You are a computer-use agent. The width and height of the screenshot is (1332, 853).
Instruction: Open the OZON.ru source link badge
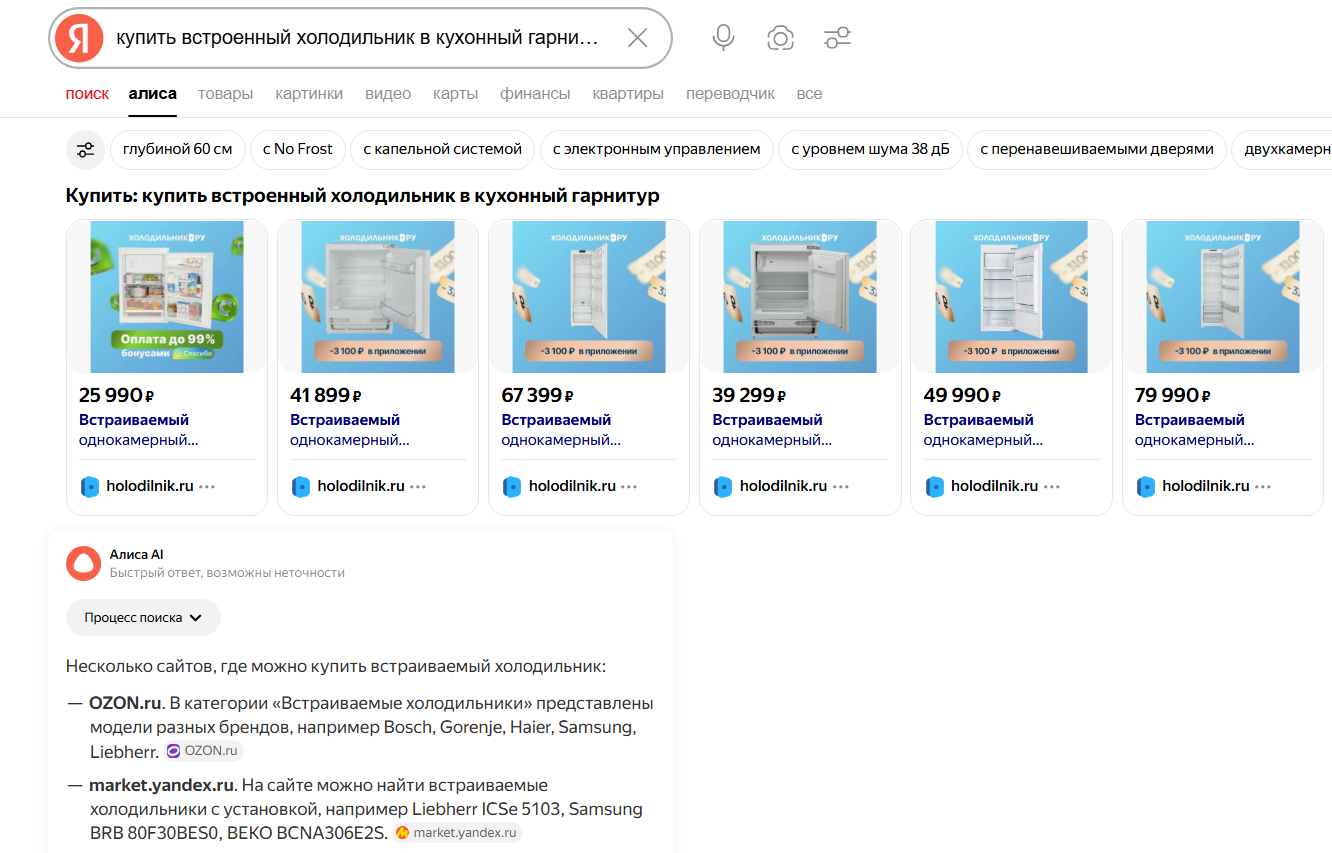204,751
